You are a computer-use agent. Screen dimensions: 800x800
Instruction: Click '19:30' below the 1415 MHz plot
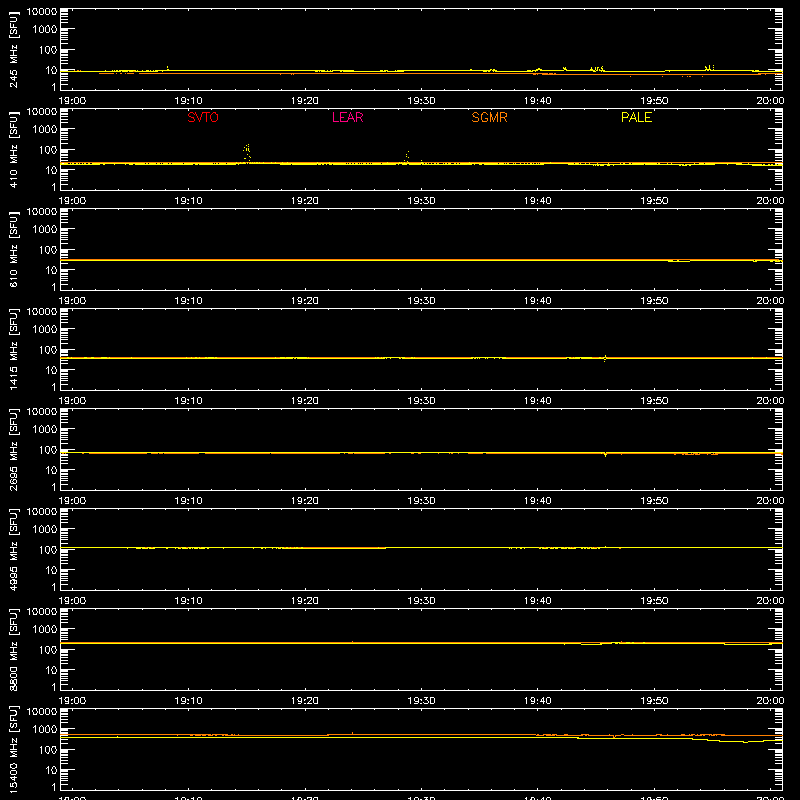(421, 401)
